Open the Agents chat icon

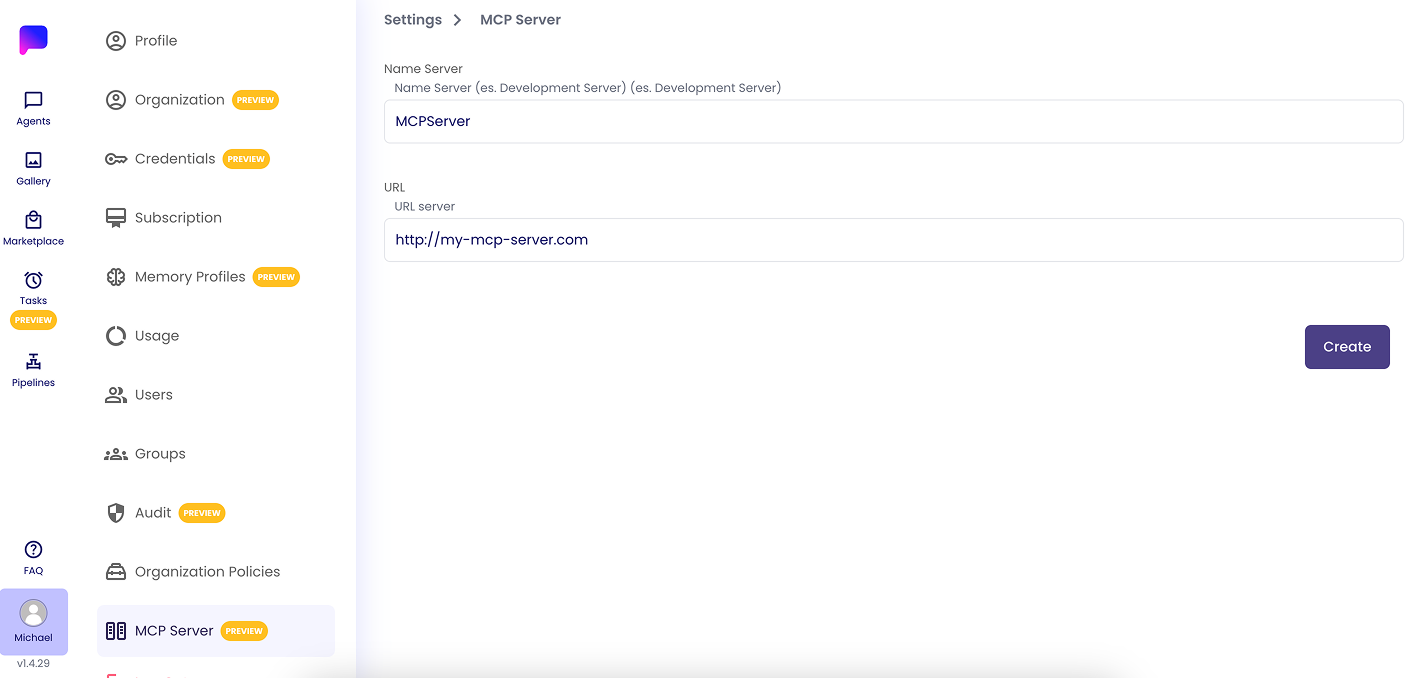tap(33, 100)
